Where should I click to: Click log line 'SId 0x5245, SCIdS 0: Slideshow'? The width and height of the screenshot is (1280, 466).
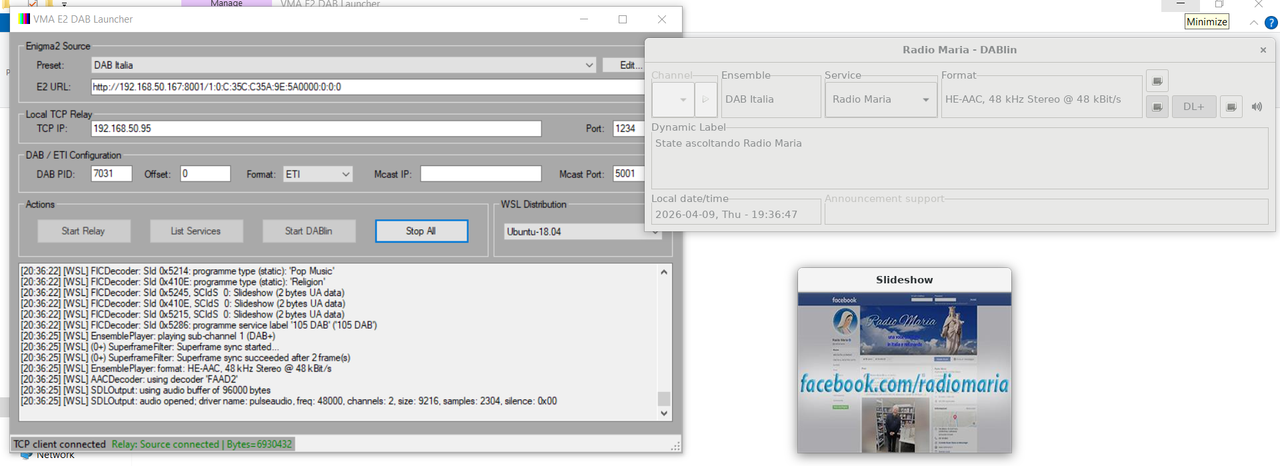click(183, 293)
